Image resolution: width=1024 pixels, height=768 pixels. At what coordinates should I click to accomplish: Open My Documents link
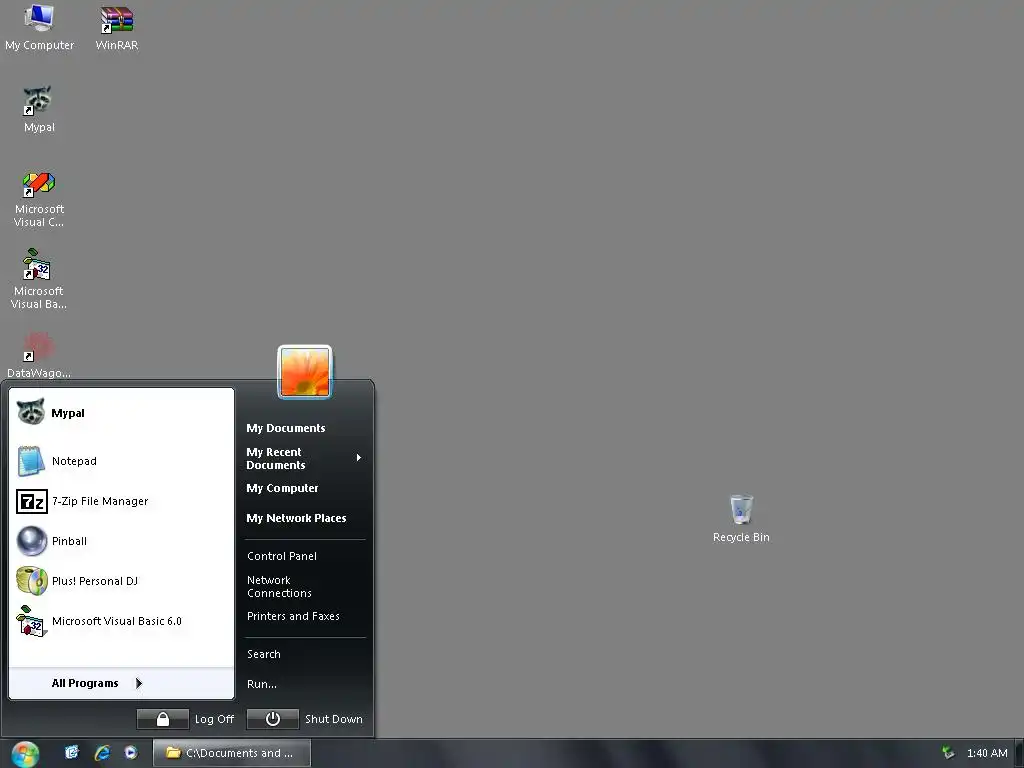pos(286,428)
